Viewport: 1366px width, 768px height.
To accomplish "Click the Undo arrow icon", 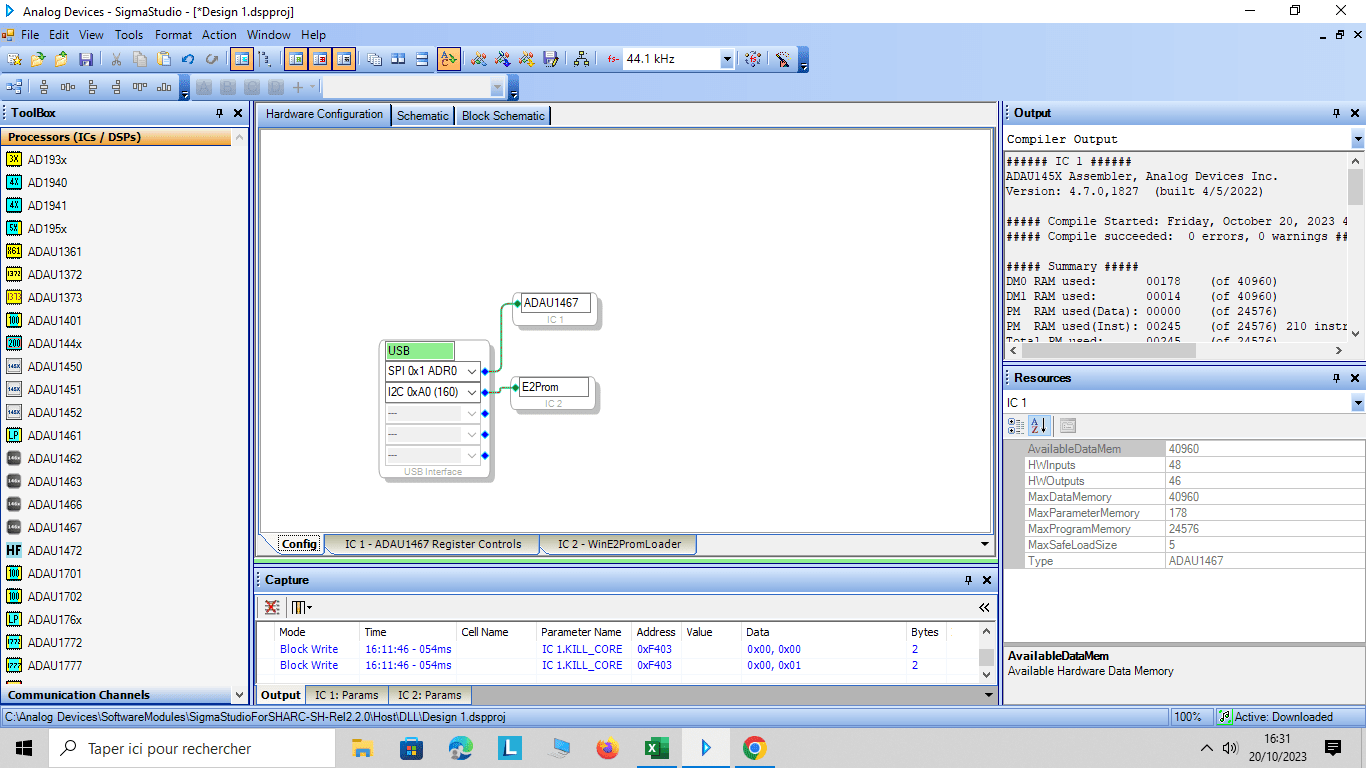I will point(187,59).
